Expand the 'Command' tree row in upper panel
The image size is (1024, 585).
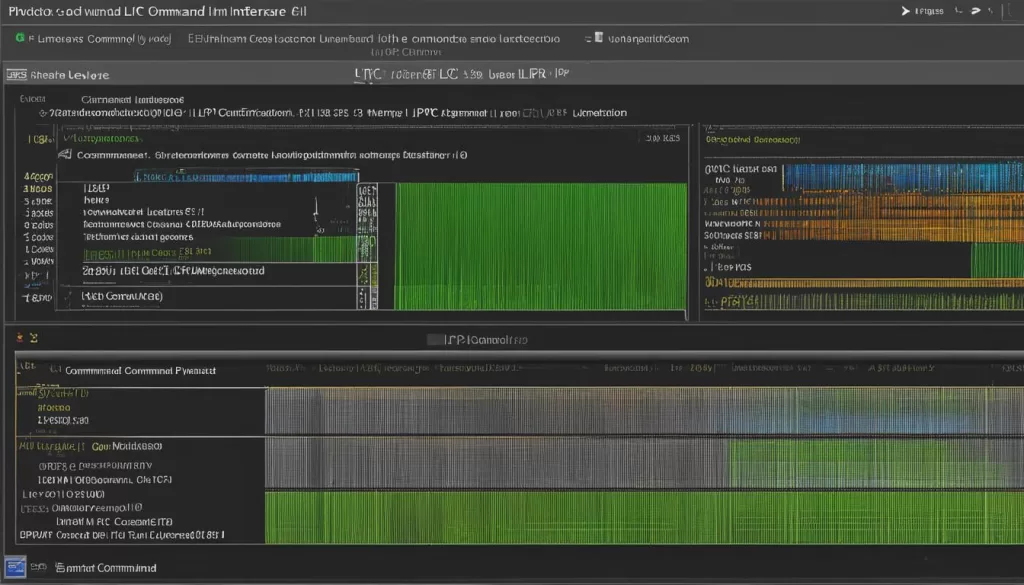(x=44, y=113)
